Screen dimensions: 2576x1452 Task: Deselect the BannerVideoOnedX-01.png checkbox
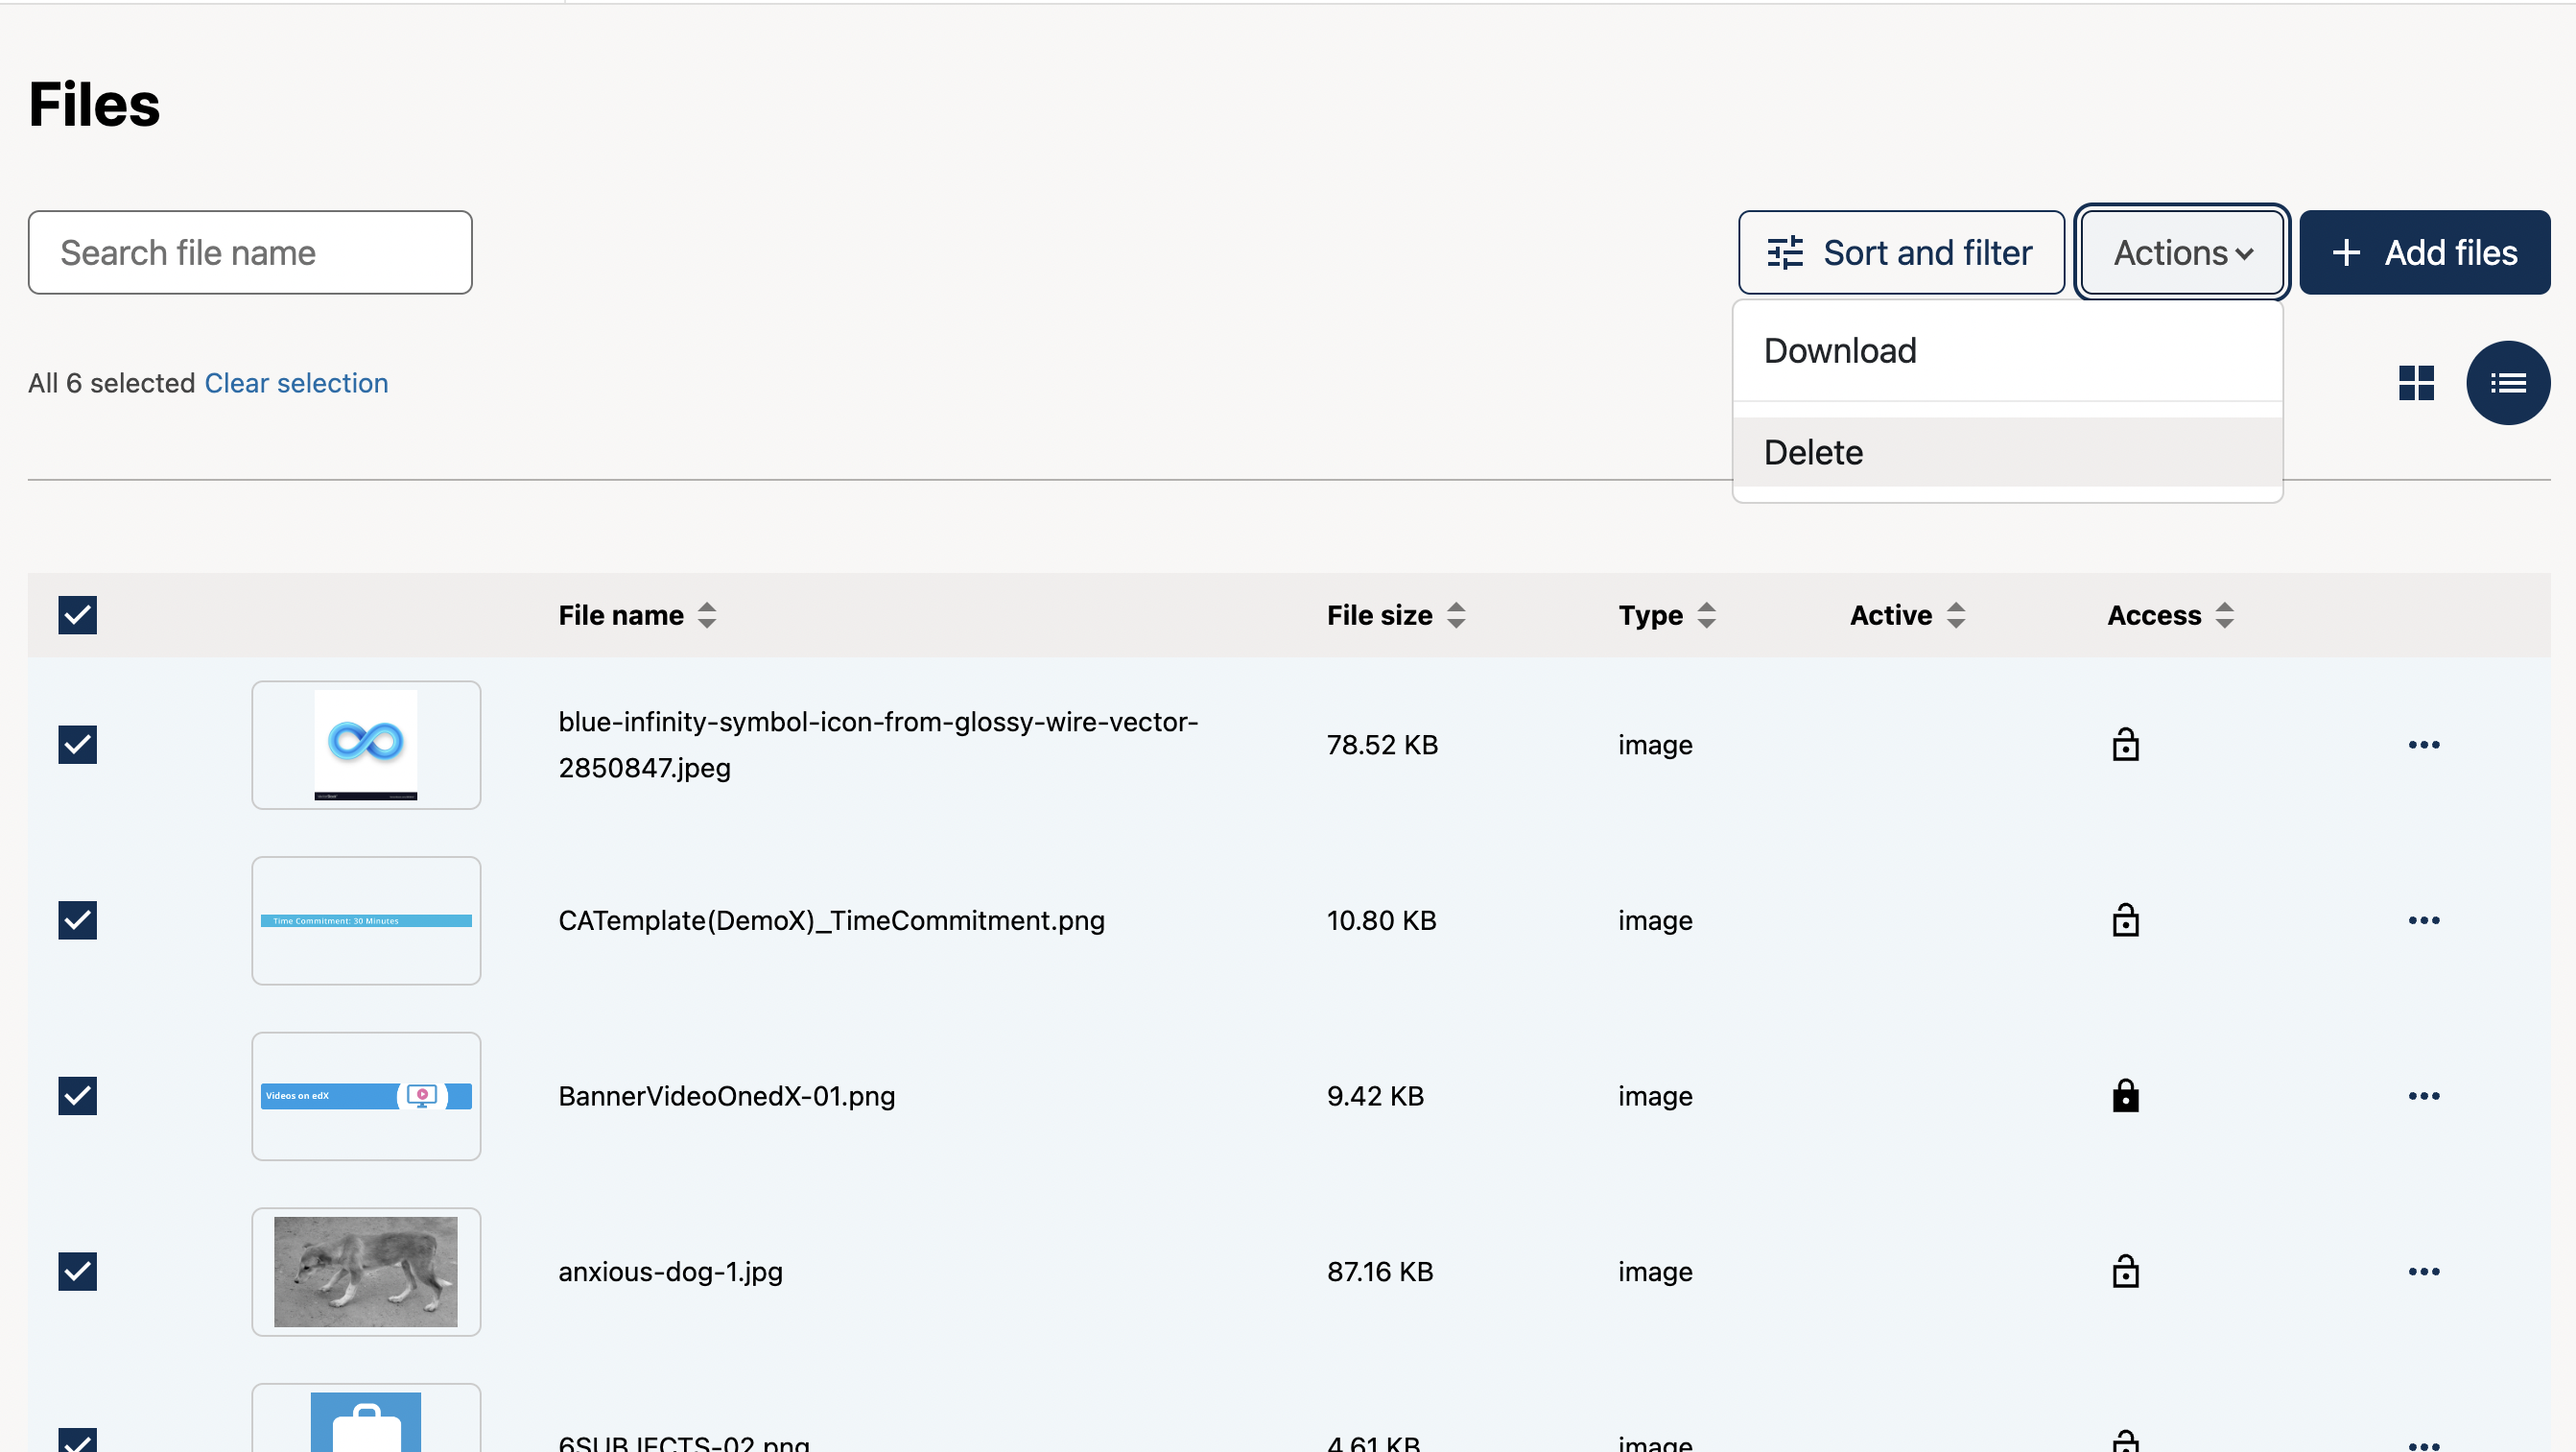click(77, 1096)
